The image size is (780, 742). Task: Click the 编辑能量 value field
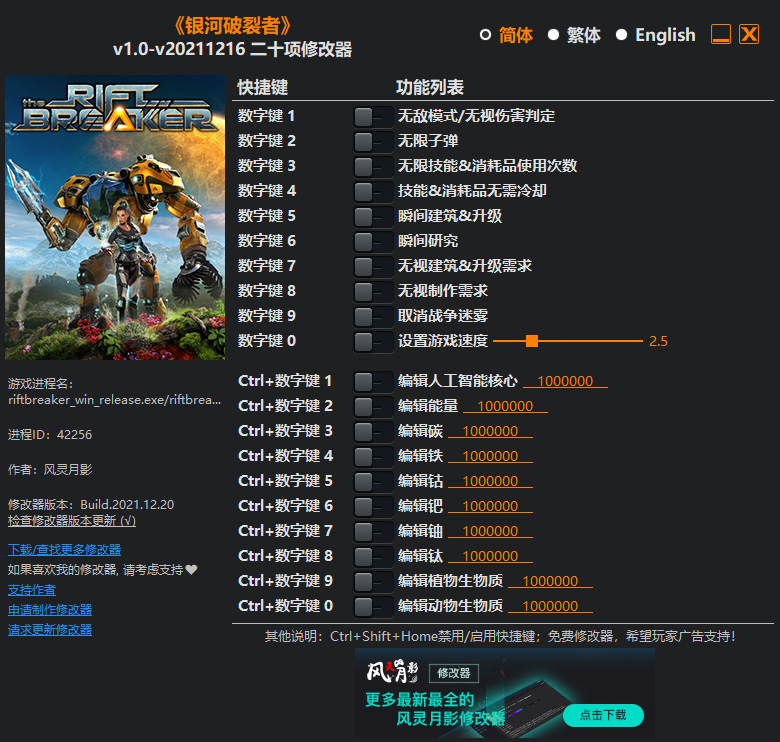point(505,406)
